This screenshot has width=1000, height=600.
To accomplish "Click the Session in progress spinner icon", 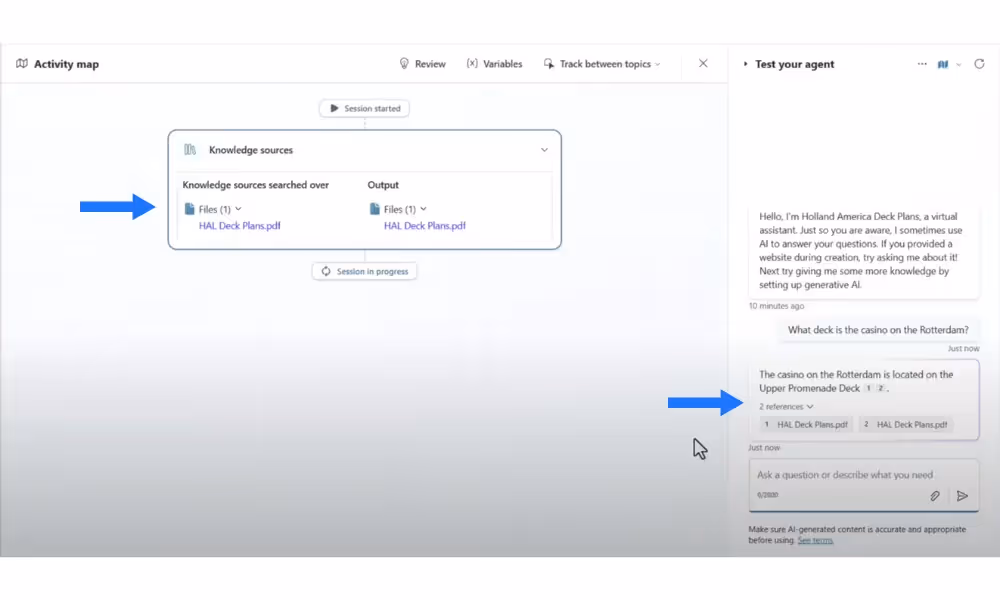I will pos(326,271).
